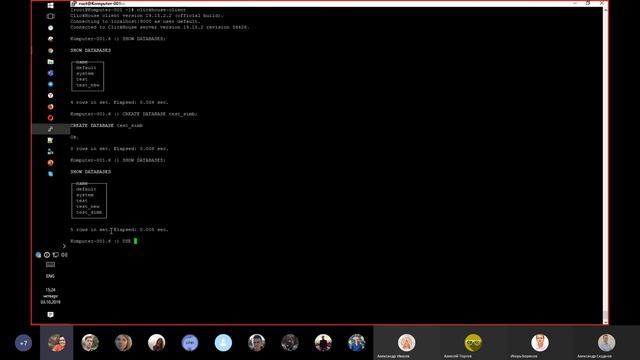This screenshot has width=640, height=360.
Task: Click the PuTTY window title bar text
Action: point(101,4)
